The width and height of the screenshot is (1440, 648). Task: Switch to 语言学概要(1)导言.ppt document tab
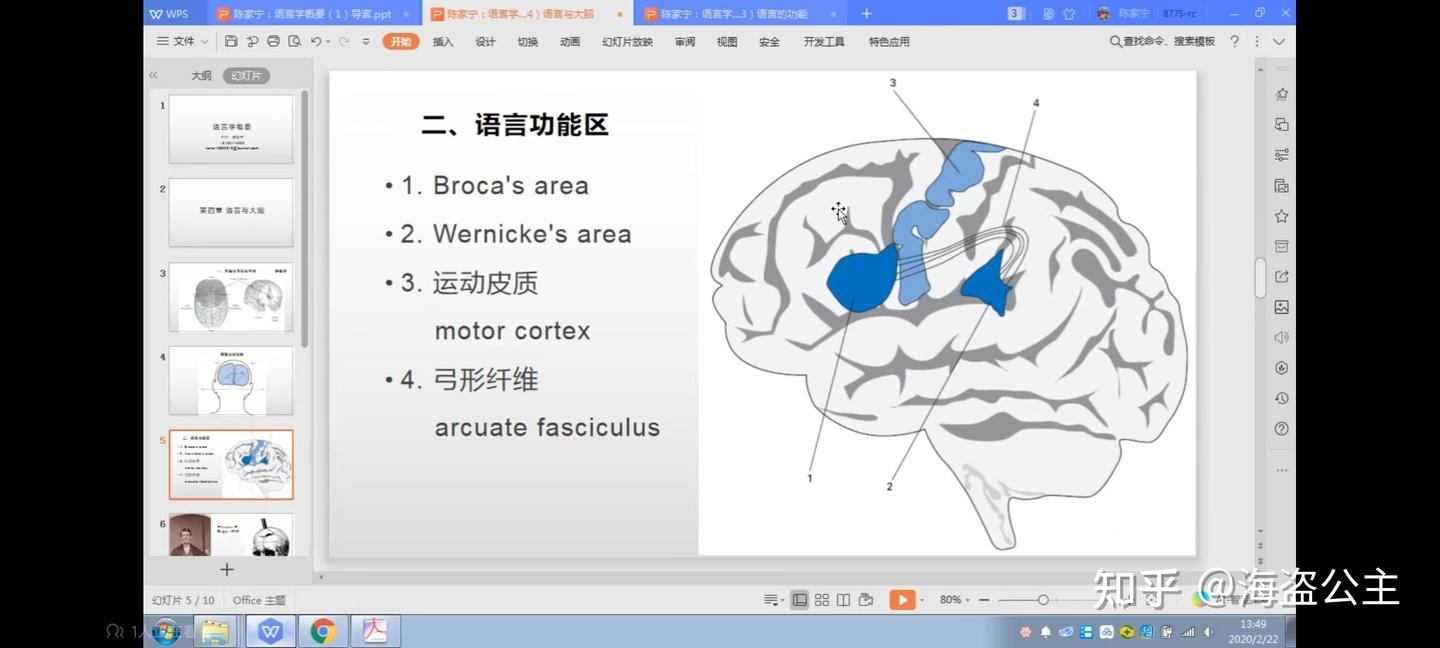tap(312, 14)
